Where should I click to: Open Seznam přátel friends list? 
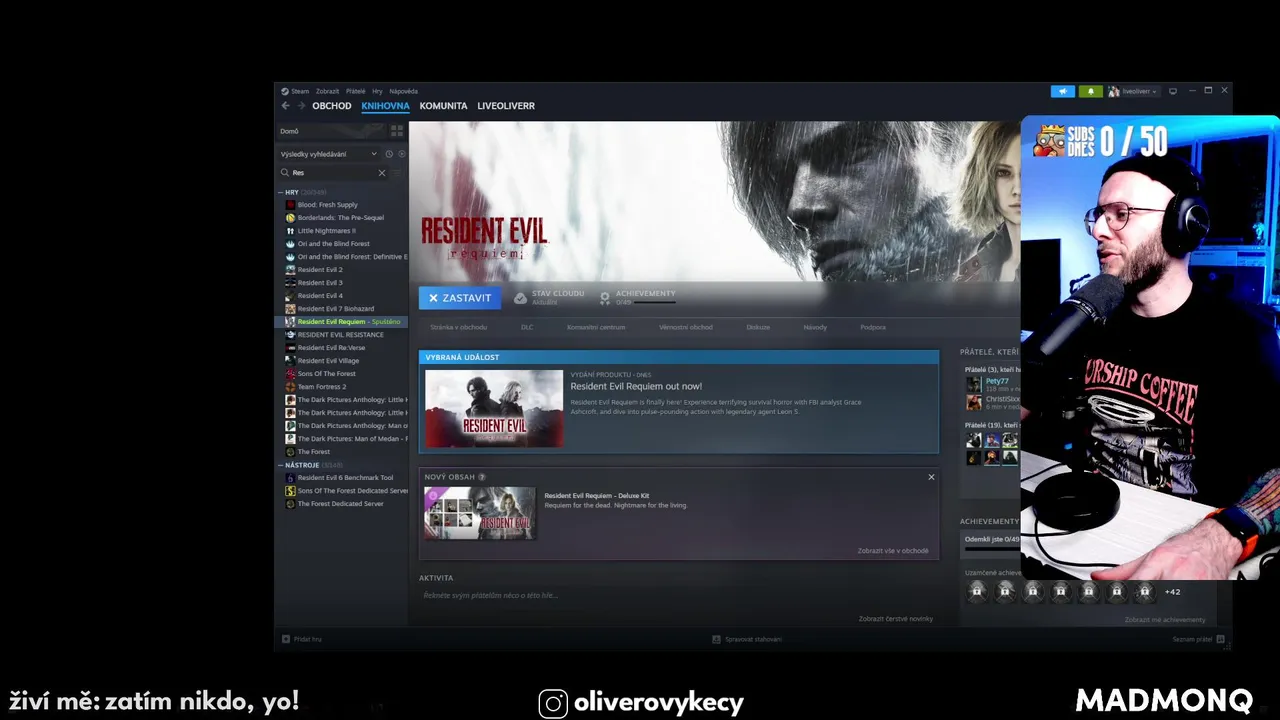pos(1198,639)
